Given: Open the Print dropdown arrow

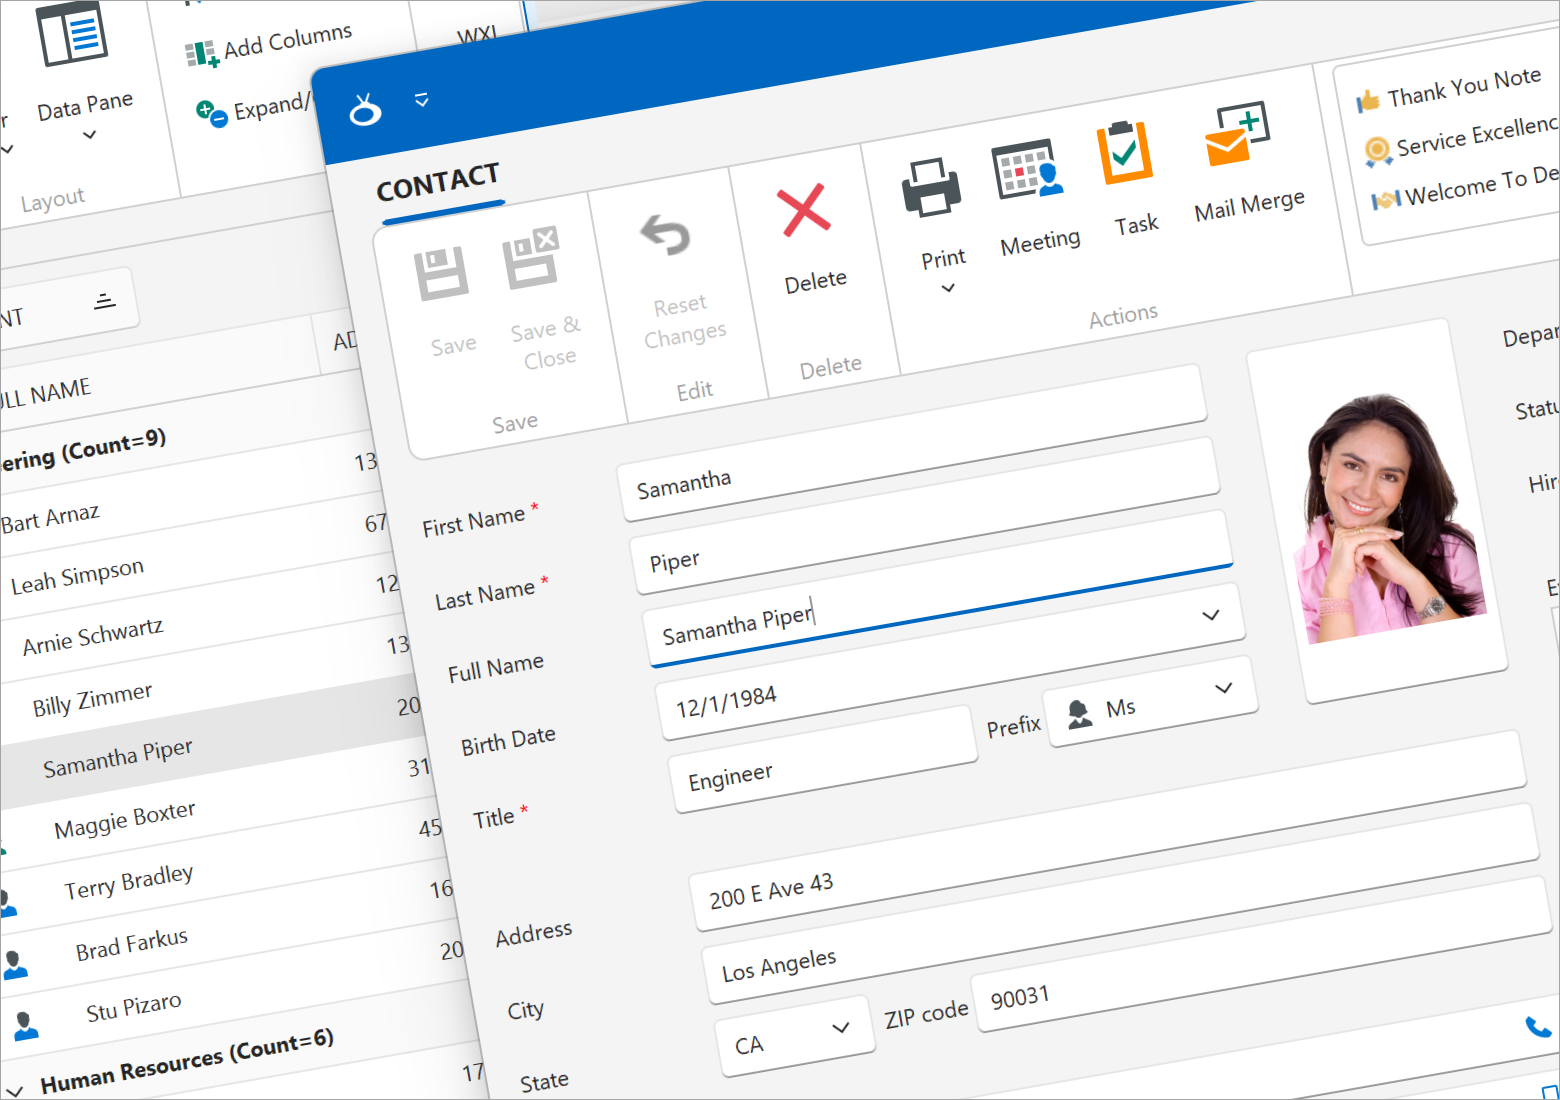Looking at the screenshot, I should click(x=948, y=288).
